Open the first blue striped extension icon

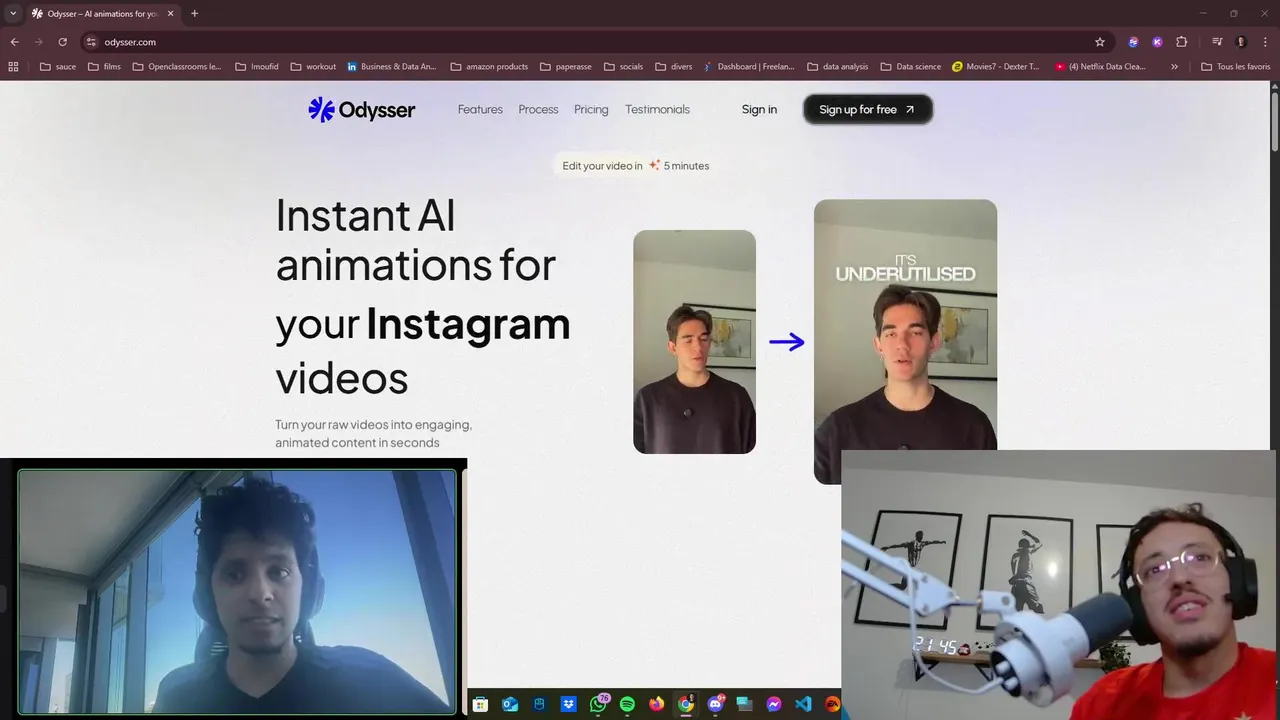click(x=1133, y=42)
